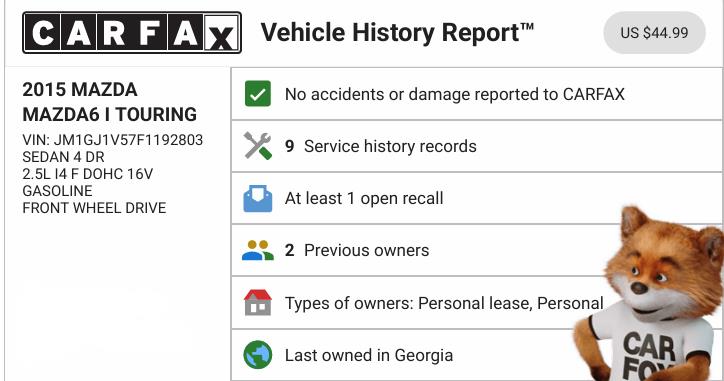This screenshot has height=381, width=724.
Task: Click the Car Fox mascot image
Action: tap(648, 294)
